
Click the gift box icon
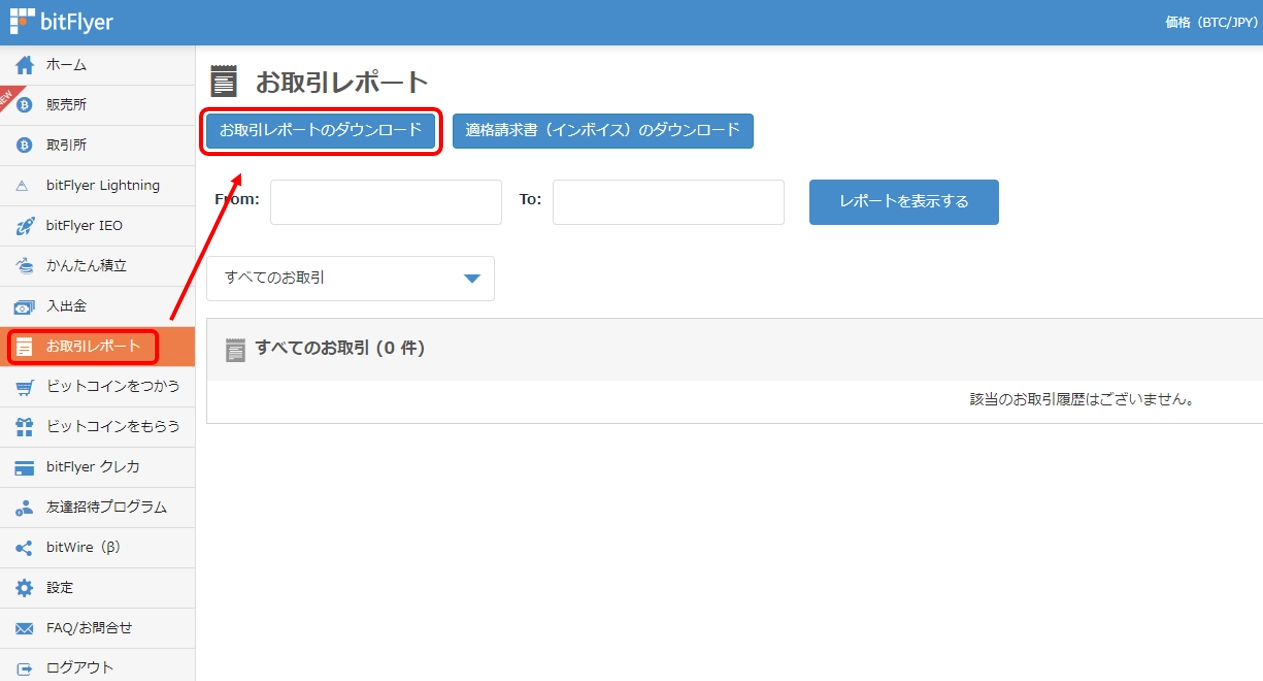pos(25,427)
